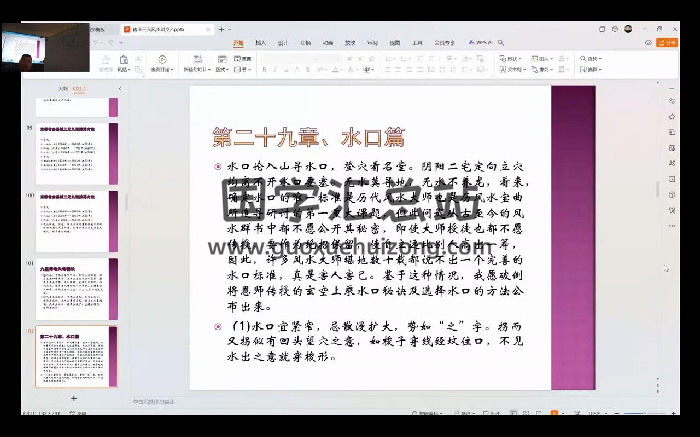Open a new document tab with plus
700x437 pixels.
[x=221, y=30]
